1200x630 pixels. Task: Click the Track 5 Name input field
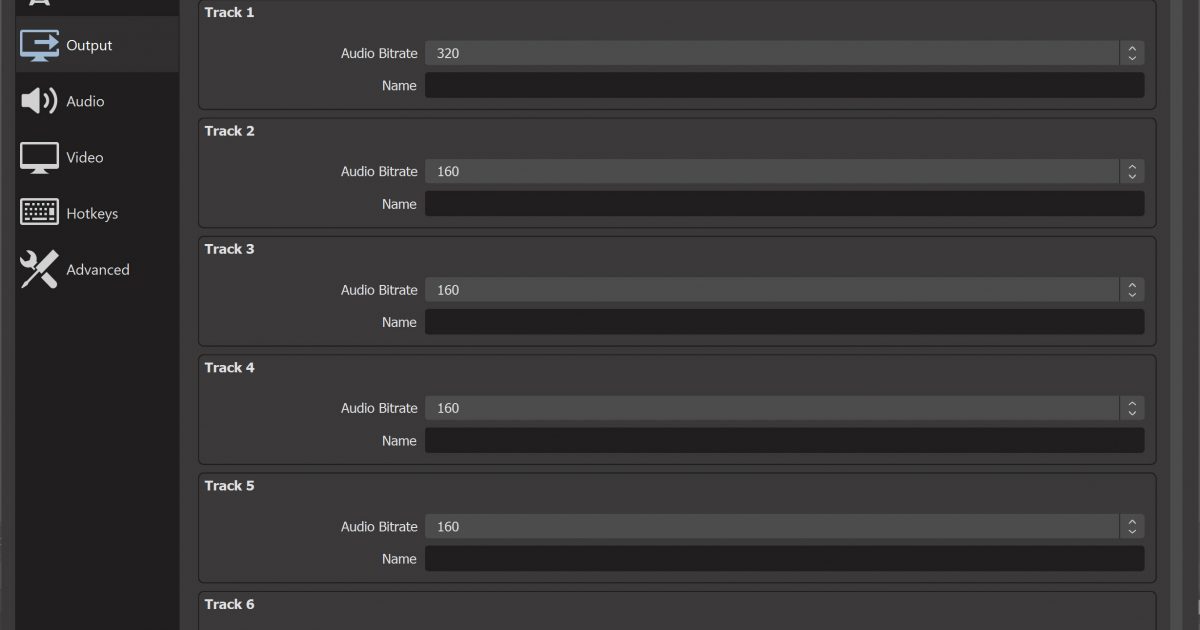coord(784,558)
